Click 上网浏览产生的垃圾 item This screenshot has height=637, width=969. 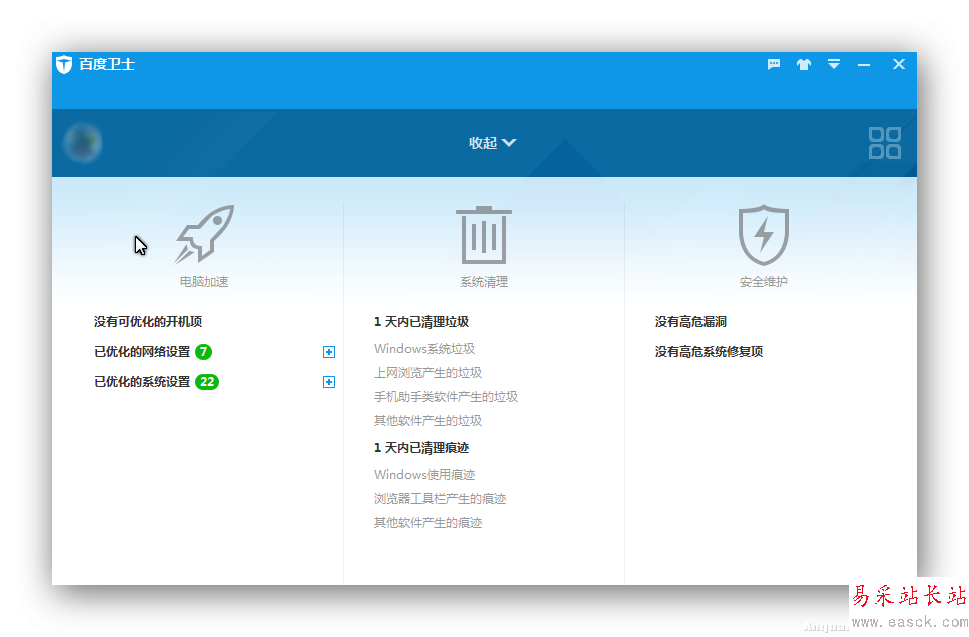(x=428, y=373)
